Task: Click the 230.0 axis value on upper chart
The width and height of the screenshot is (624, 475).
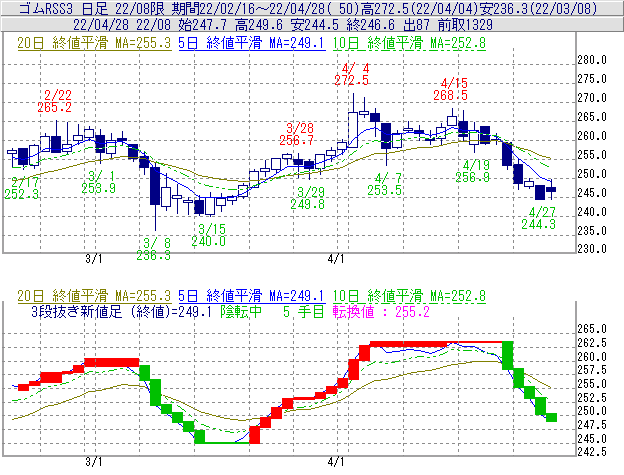Action: (592, 249)
